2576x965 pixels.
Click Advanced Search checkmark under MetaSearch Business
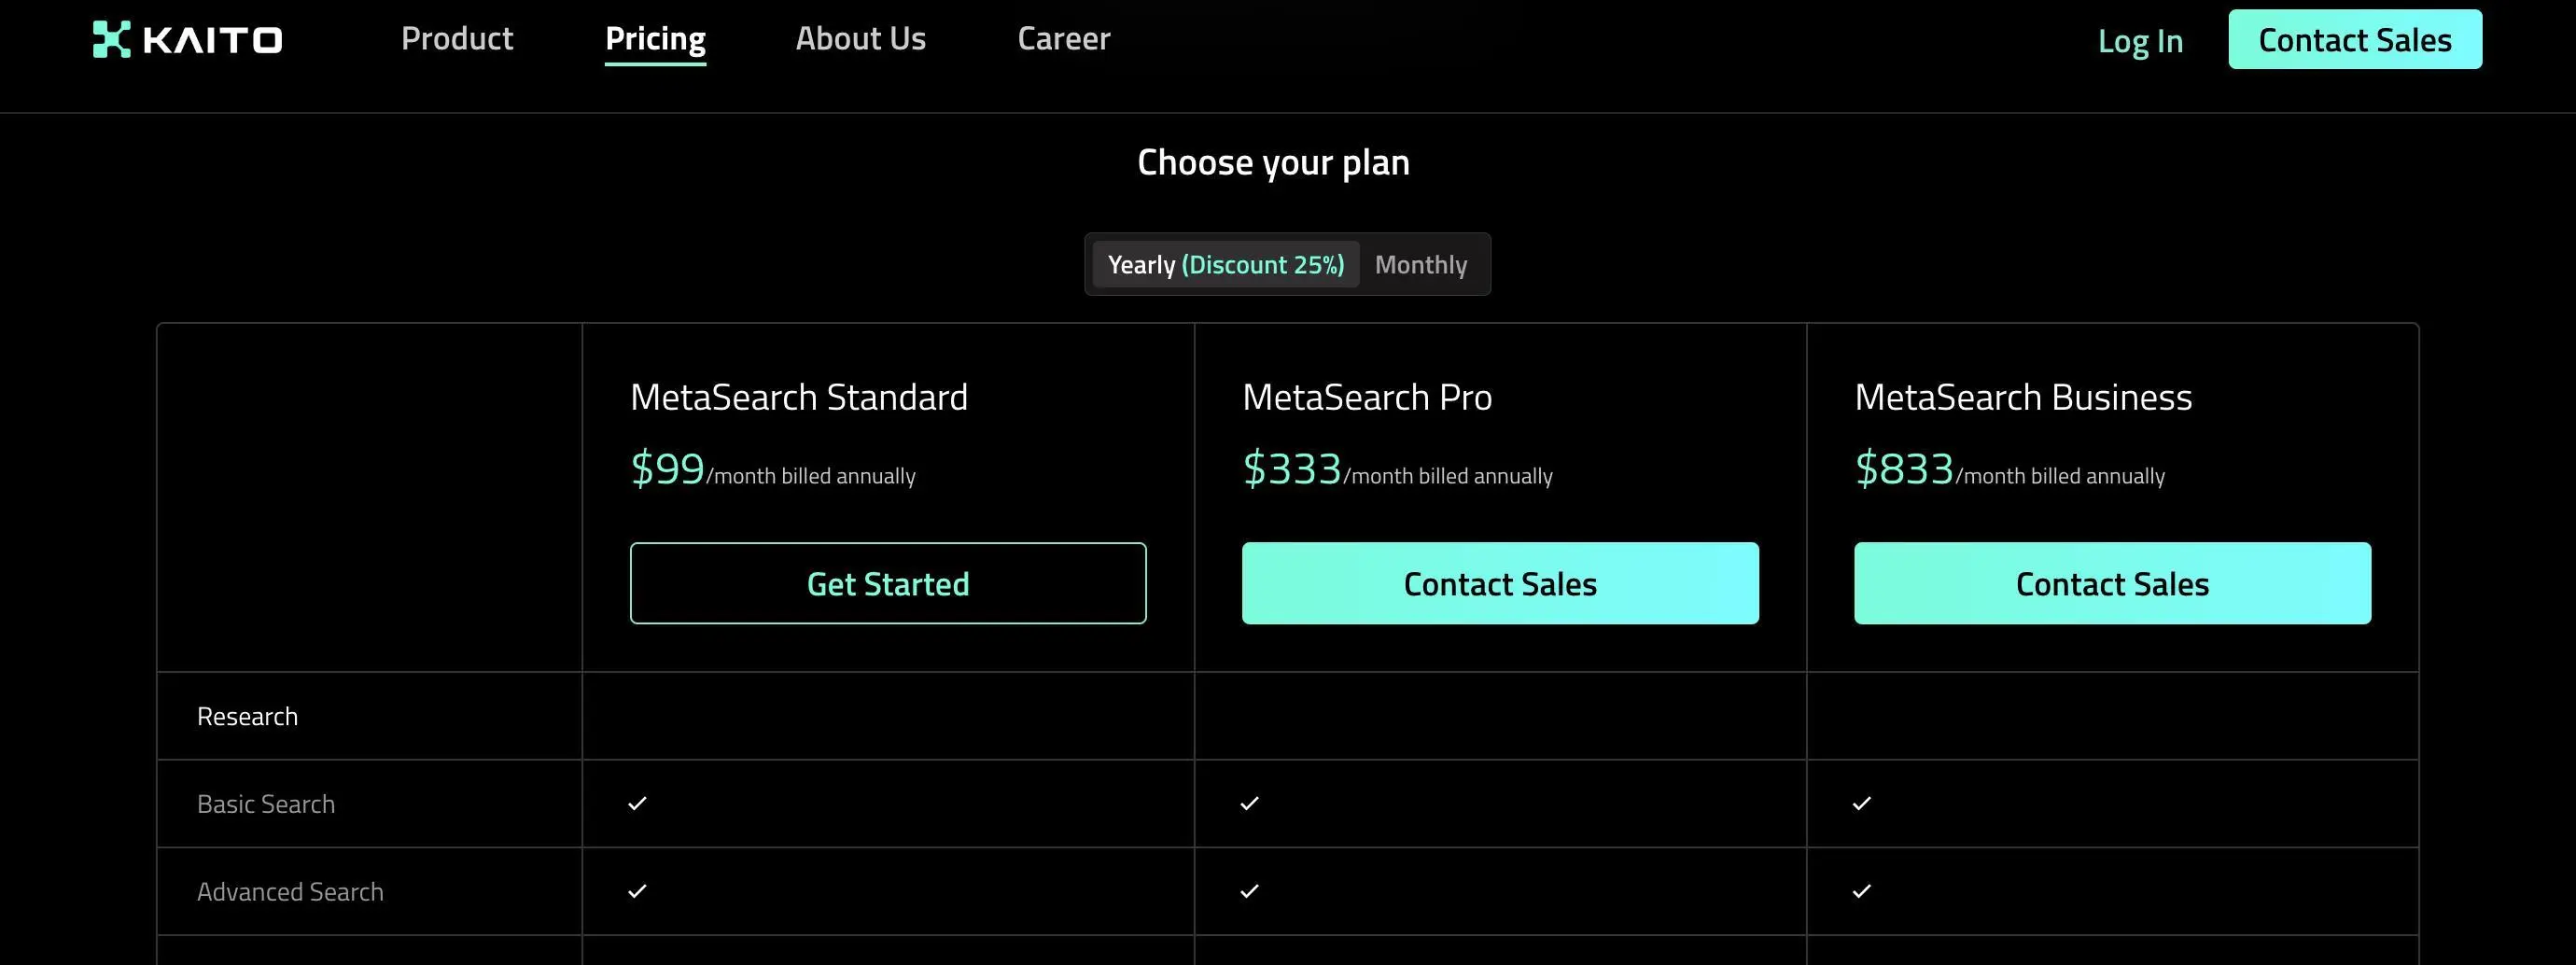(x=1861, y=891)
